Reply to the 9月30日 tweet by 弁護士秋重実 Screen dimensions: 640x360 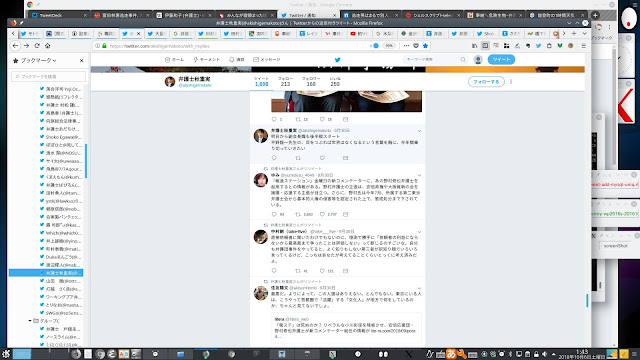tap(274, 158)
